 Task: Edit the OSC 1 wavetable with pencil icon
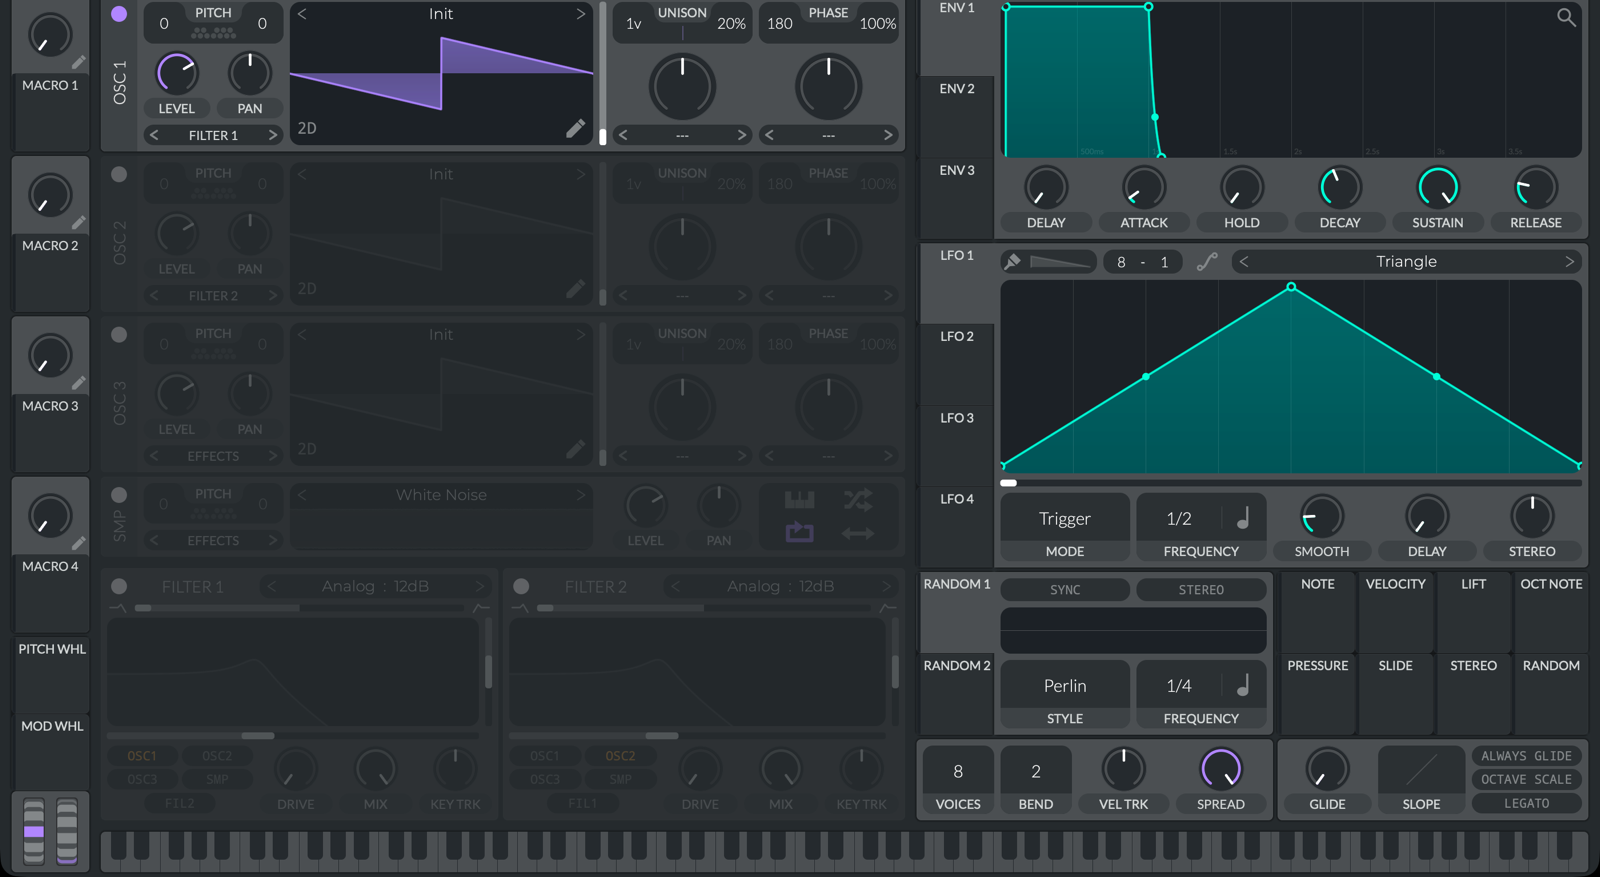coord(575,128)
